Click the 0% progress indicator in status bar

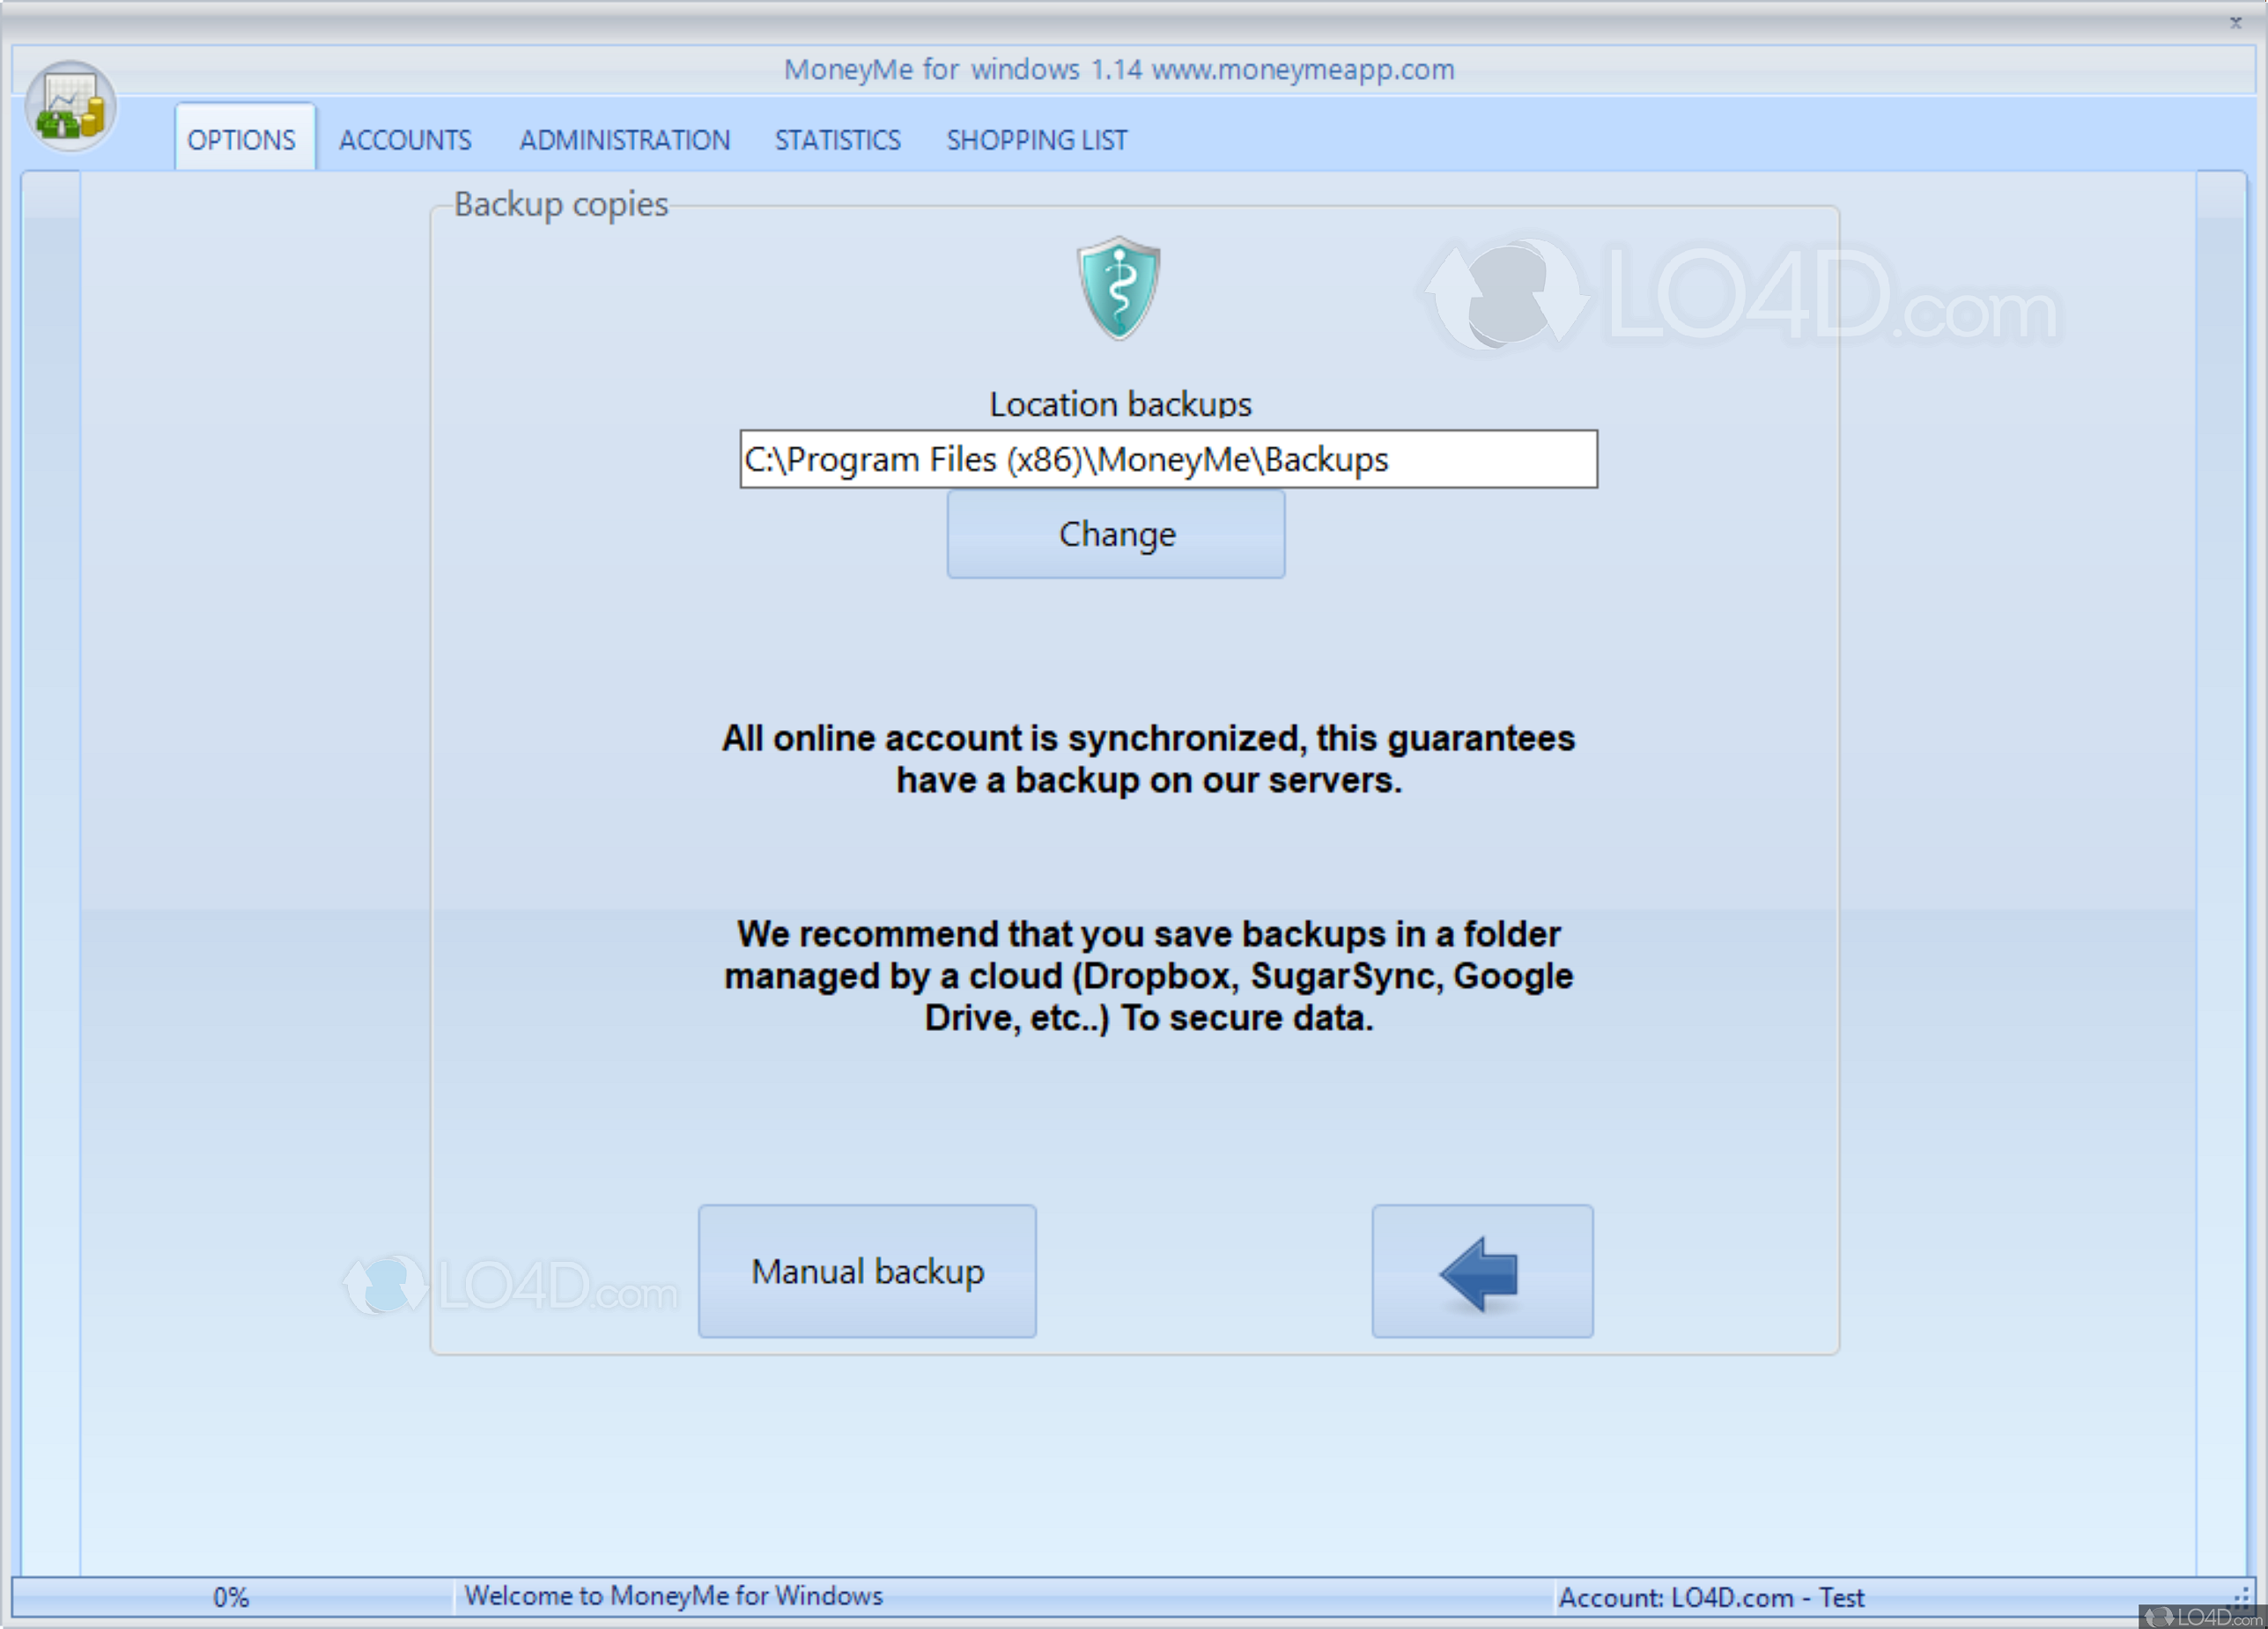[231, 1597]
